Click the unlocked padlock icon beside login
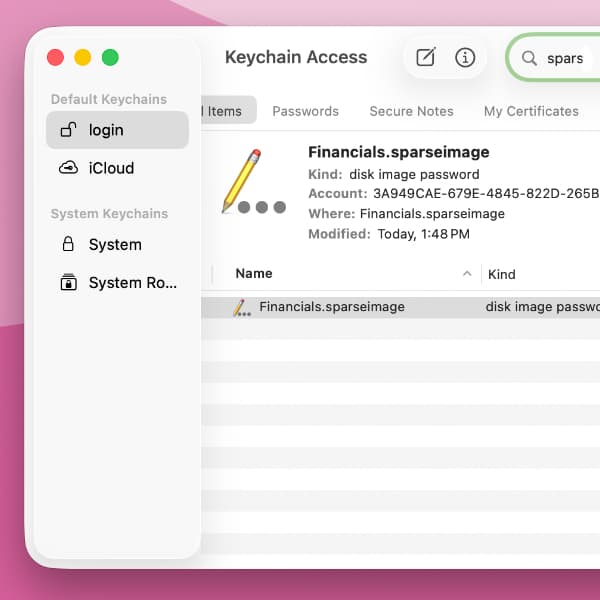 pyautogui.click(x=68, y=130)
